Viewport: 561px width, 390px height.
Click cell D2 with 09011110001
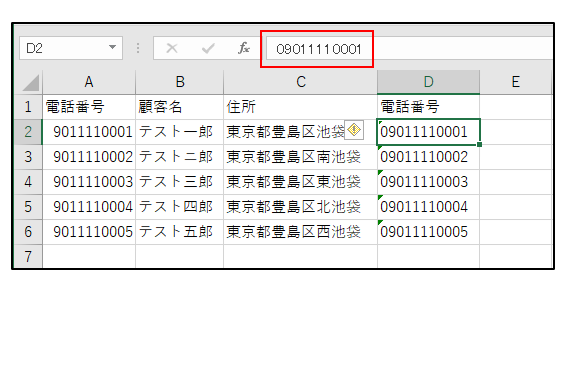[x=429, y=132]
